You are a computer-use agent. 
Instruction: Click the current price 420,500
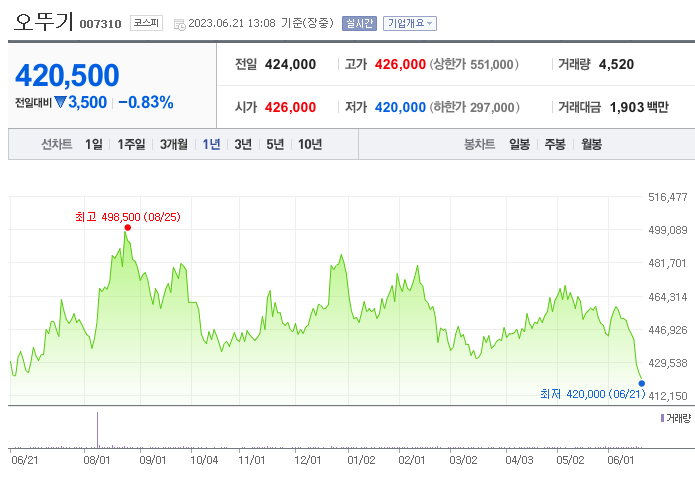[67, 75]
